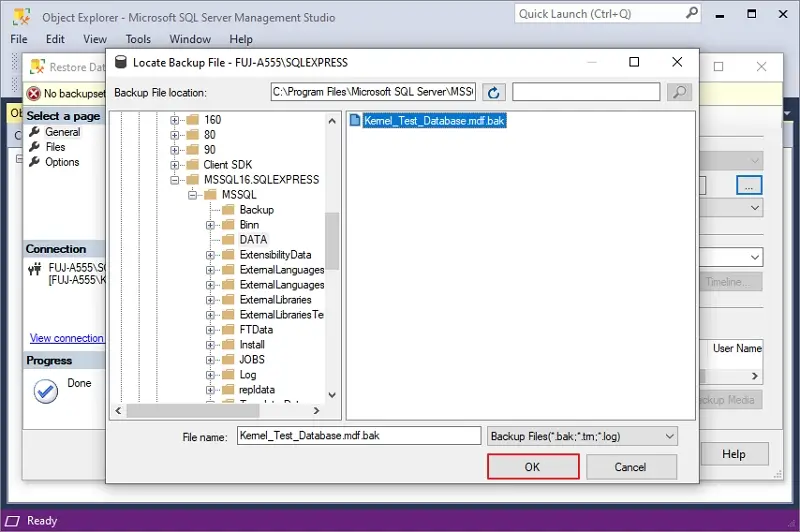800x532 pixels.
Task: Open the Help menu
Action: [241, 39]
